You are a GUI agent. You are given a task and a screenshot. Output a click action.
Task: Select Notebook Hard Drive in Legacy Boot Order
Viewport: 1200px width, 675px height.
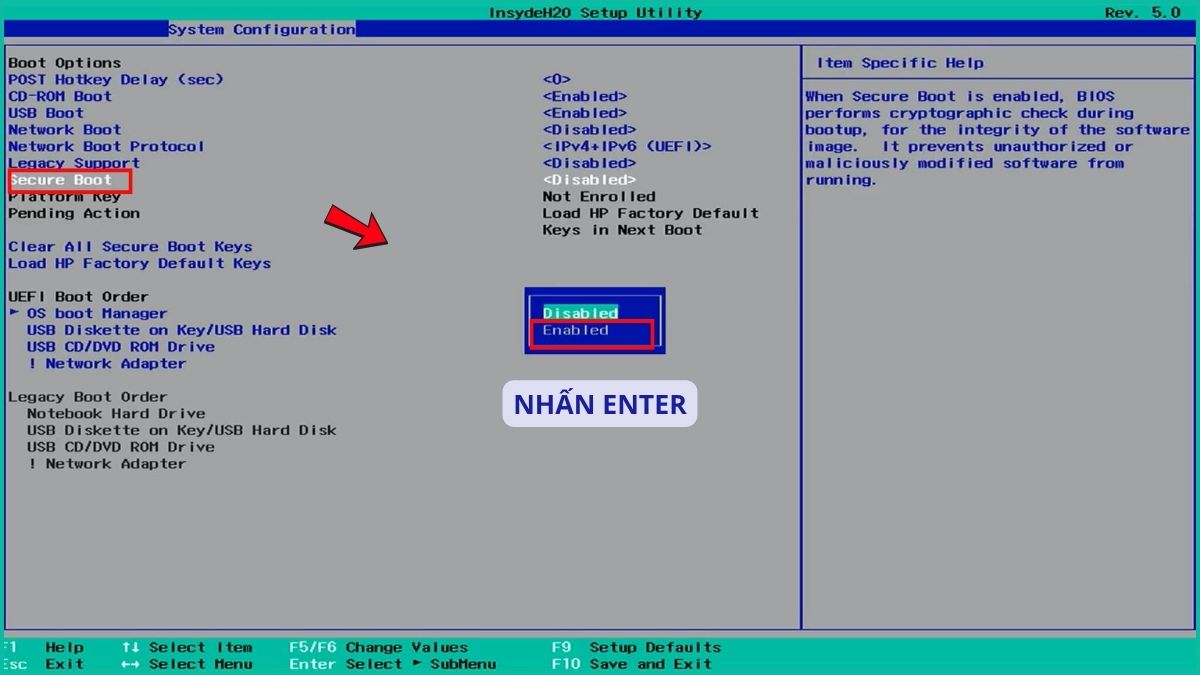[x=116, y=413]
